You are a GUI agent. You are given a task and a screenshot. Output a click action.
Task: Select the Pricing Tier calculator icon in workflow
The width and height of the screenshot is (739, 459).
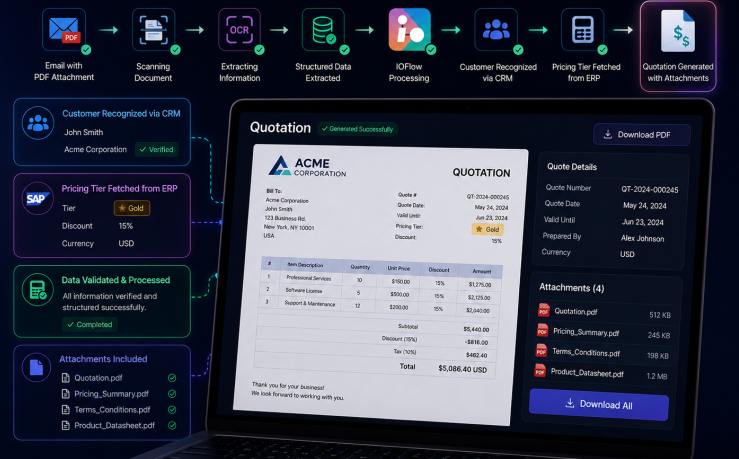click(x=583, y=29)
